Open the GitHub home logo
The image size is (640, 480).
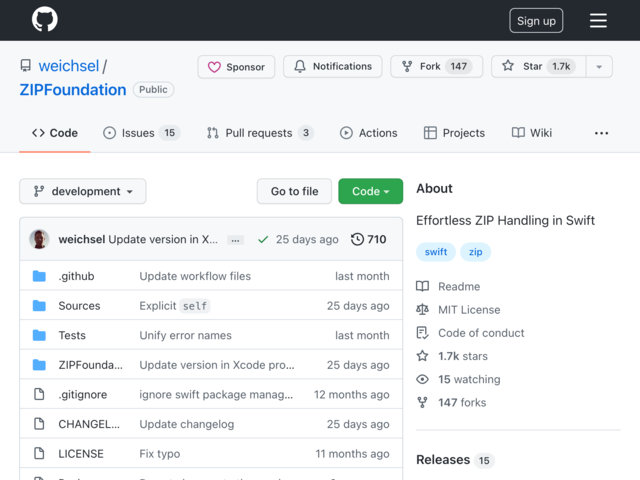pyautogui.click(x=45, y=19)
